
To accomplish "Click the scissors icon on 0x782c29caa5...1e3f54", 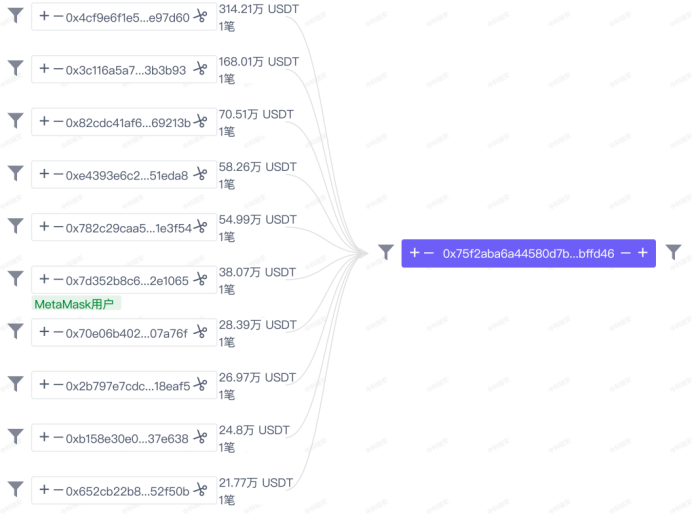I will point(200,227).
